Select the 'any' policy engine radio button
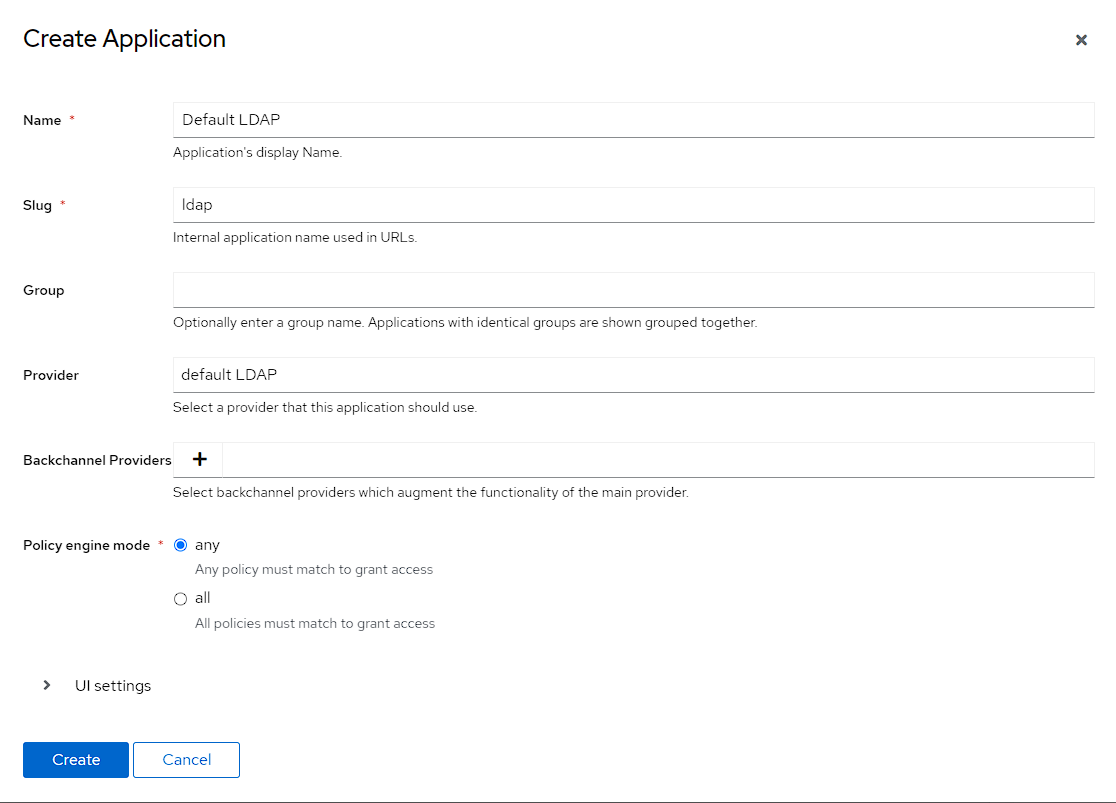 click(181, 545)
